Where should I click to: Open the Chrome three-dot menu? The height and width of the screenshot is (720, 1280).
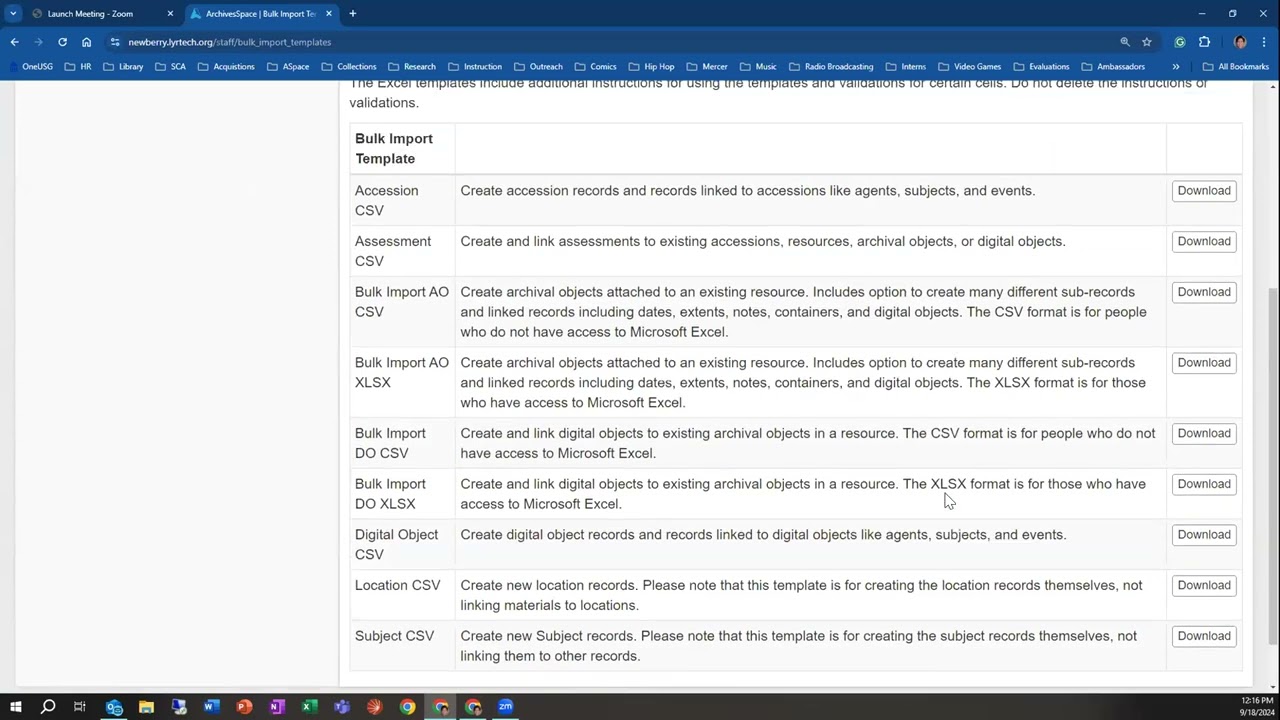click(x=1264, y=42)
